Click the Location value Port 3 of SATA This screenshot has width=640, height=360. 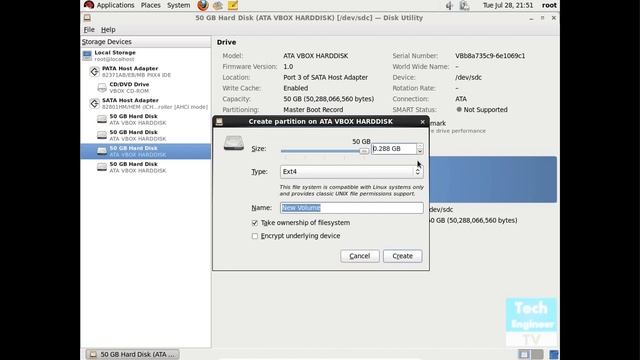325,77
